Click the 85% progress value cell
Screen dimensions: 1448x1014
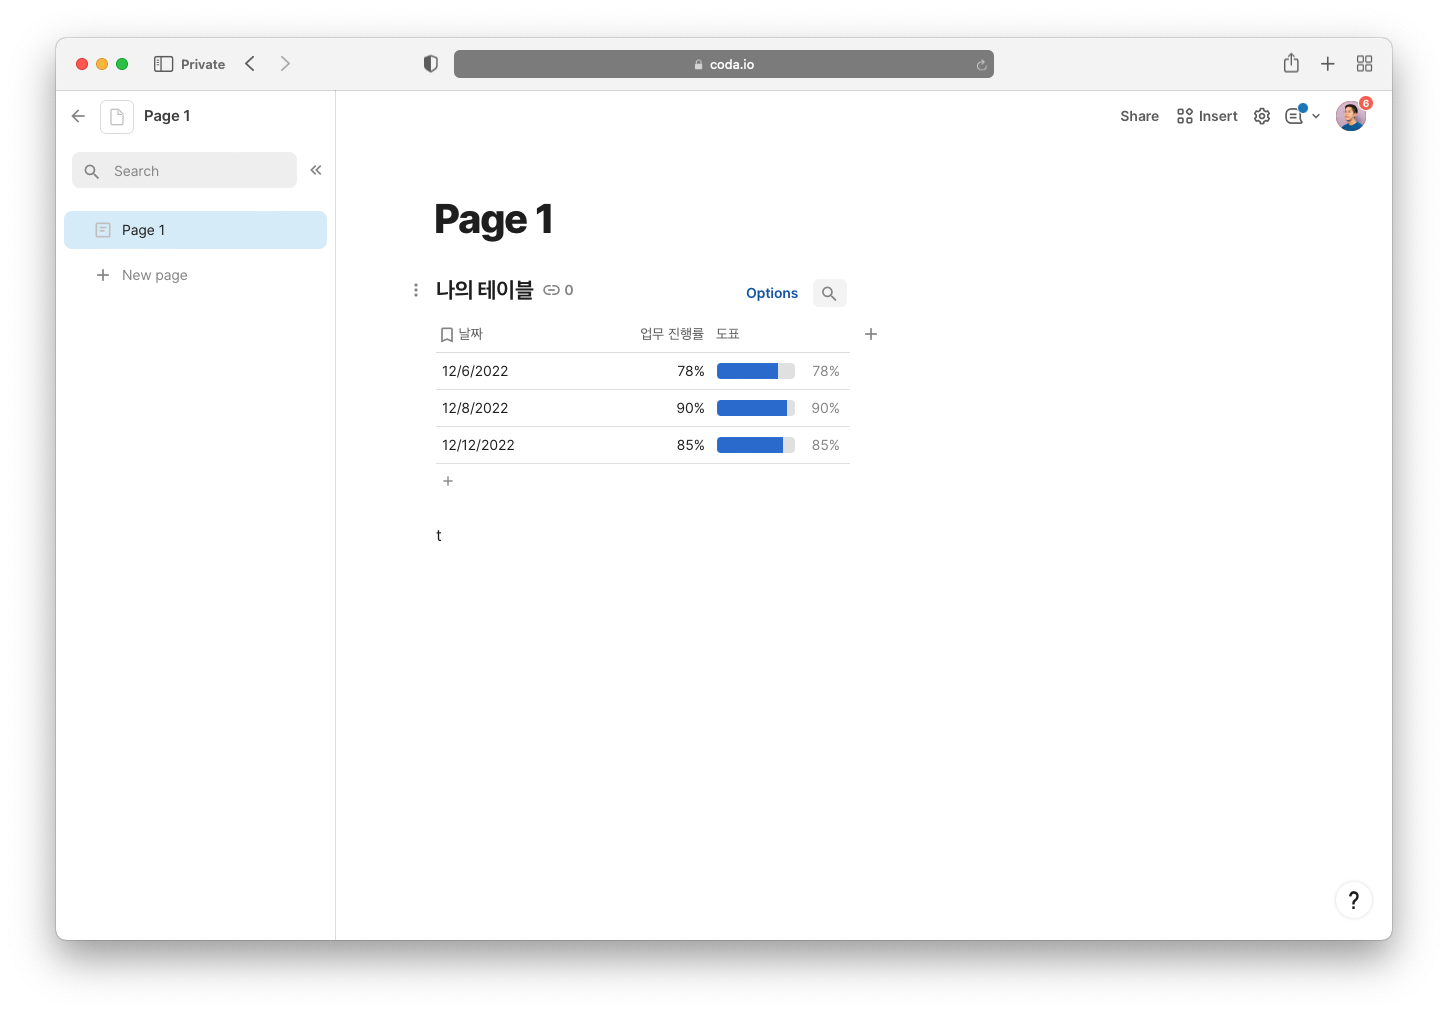(691, 445)
